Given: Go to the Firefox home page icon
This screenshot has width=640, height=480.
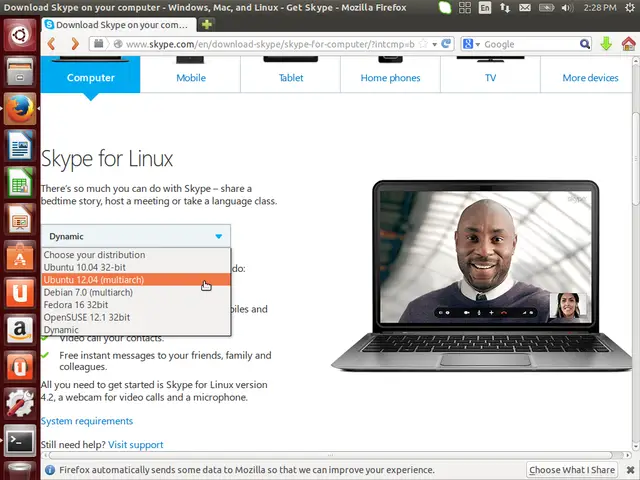Looking at the screenshot, I should tap(629, 44).
